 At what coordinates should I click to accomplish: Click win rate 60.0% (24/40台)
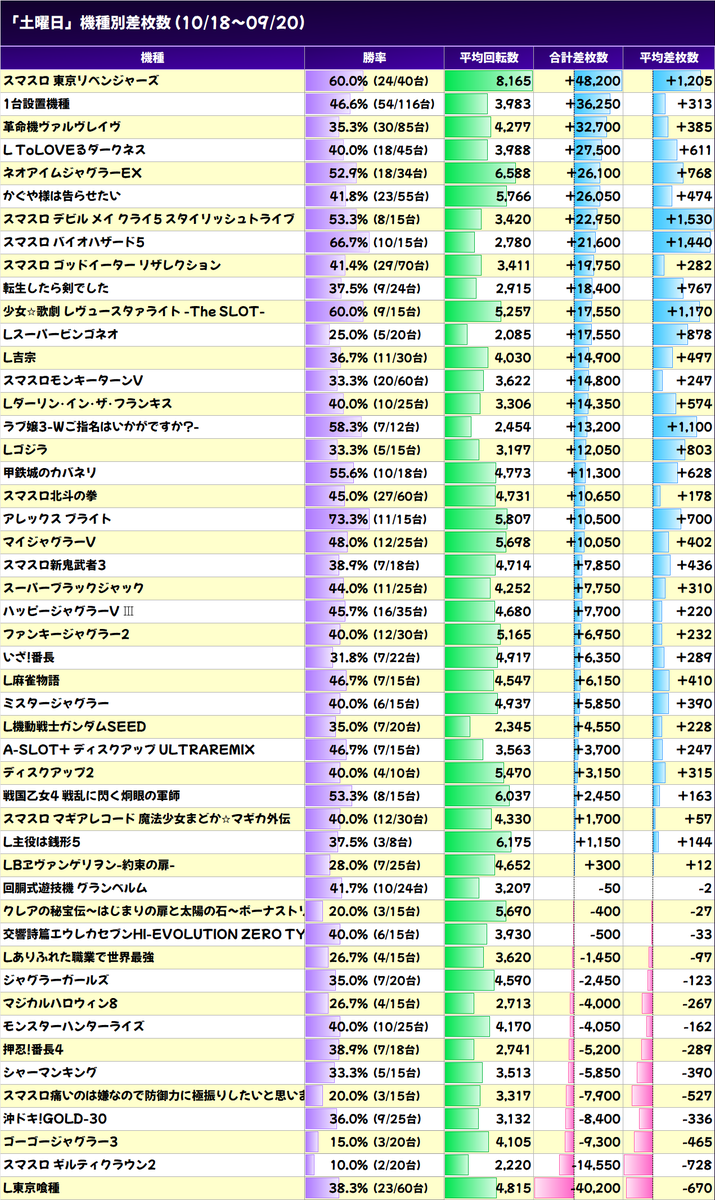click(x=380, y=80)
